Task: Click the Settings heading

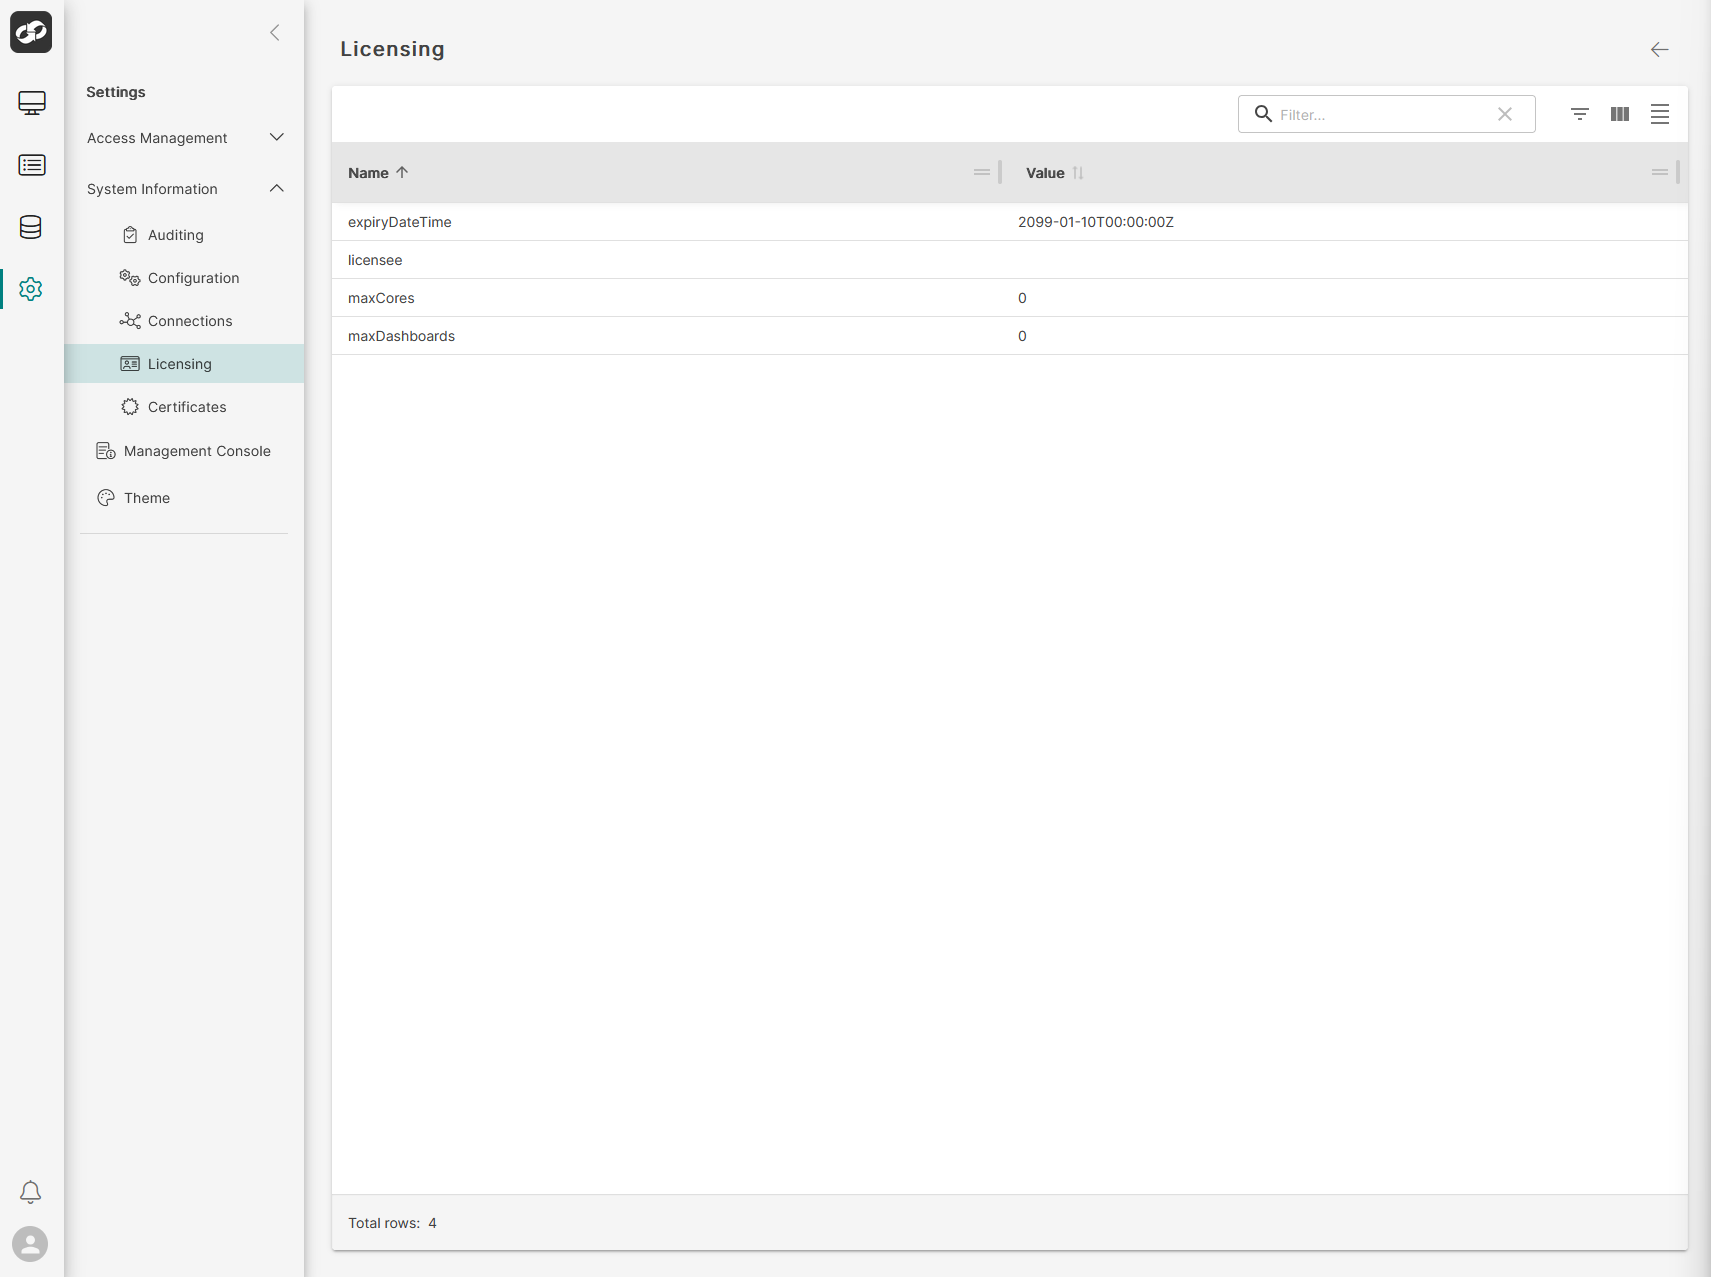Action: (x=116, y=92)
